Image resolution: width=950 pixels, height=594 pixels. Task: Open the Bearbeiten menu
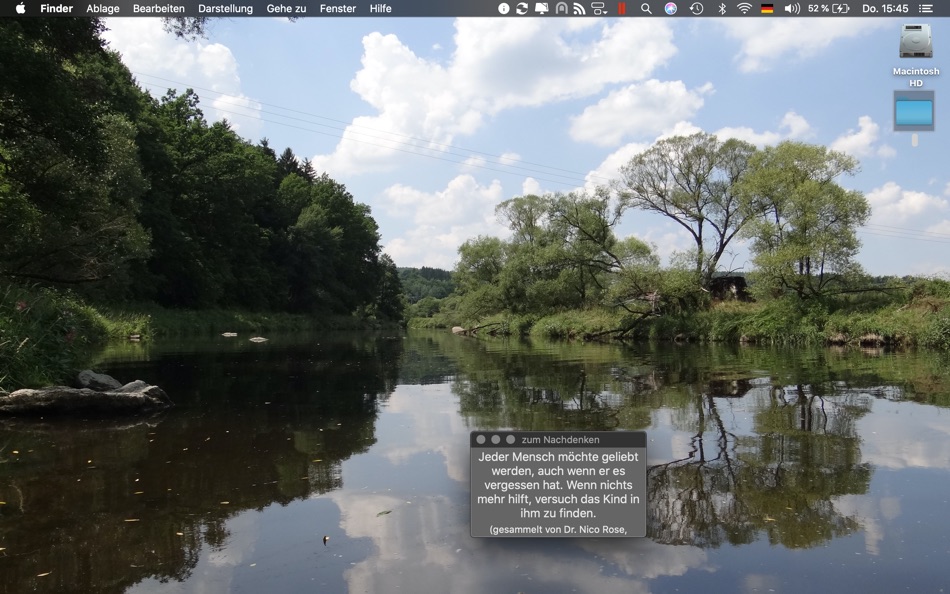[x=159, y=8]
